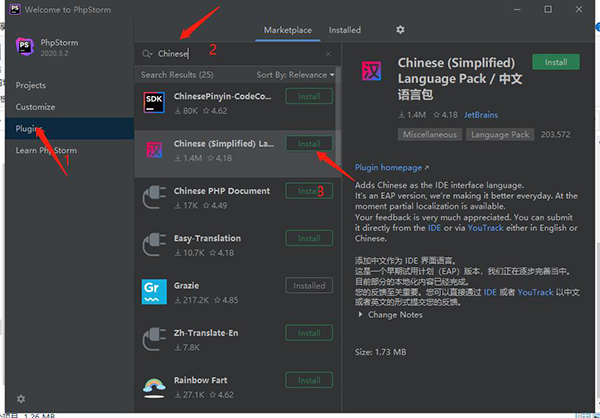600x418 pixels.
Task: Click PhpStorm version 2020.3.2 label
Action: click(x=54, y=53)
